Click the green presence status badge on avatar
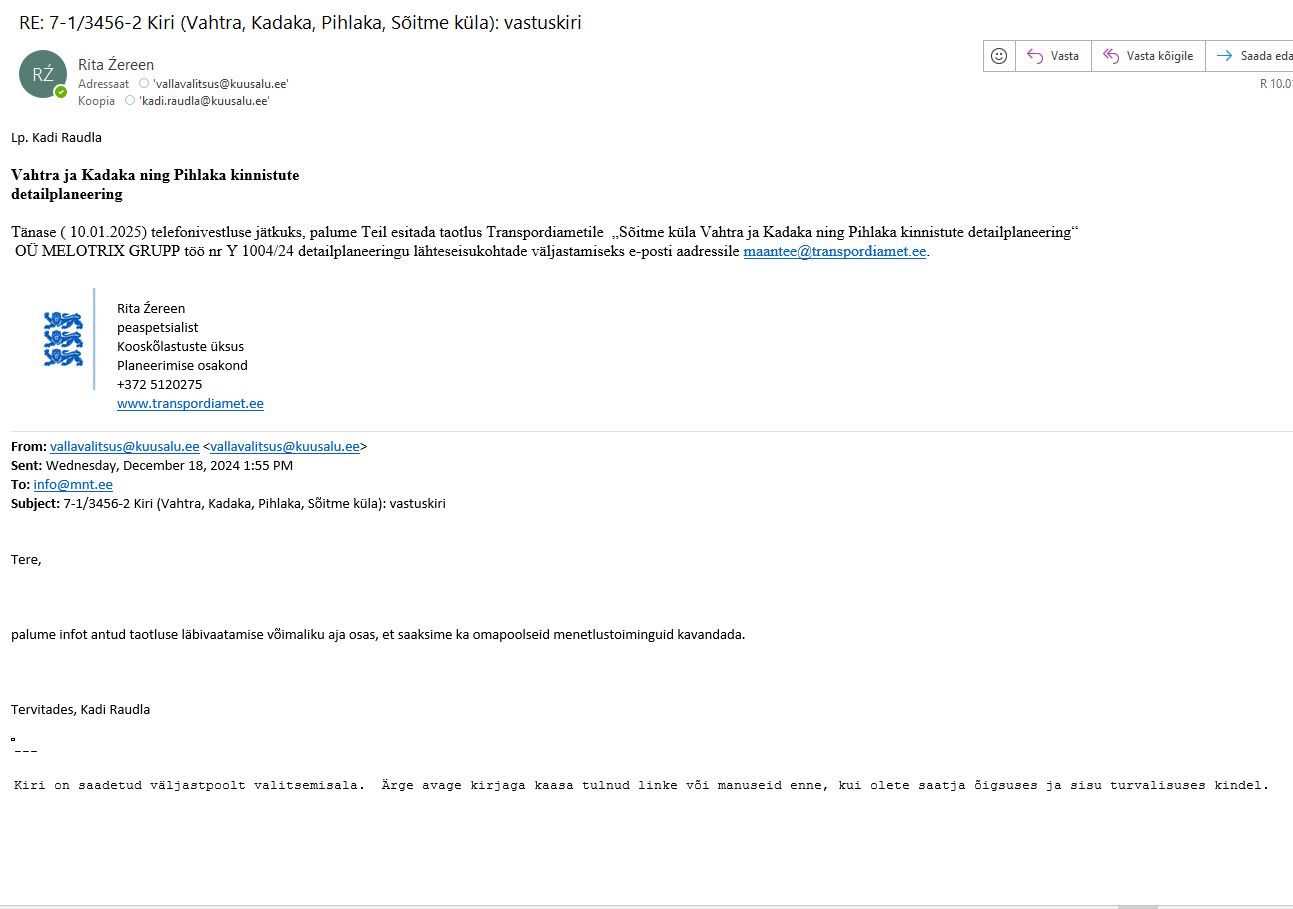 [61, 91]
